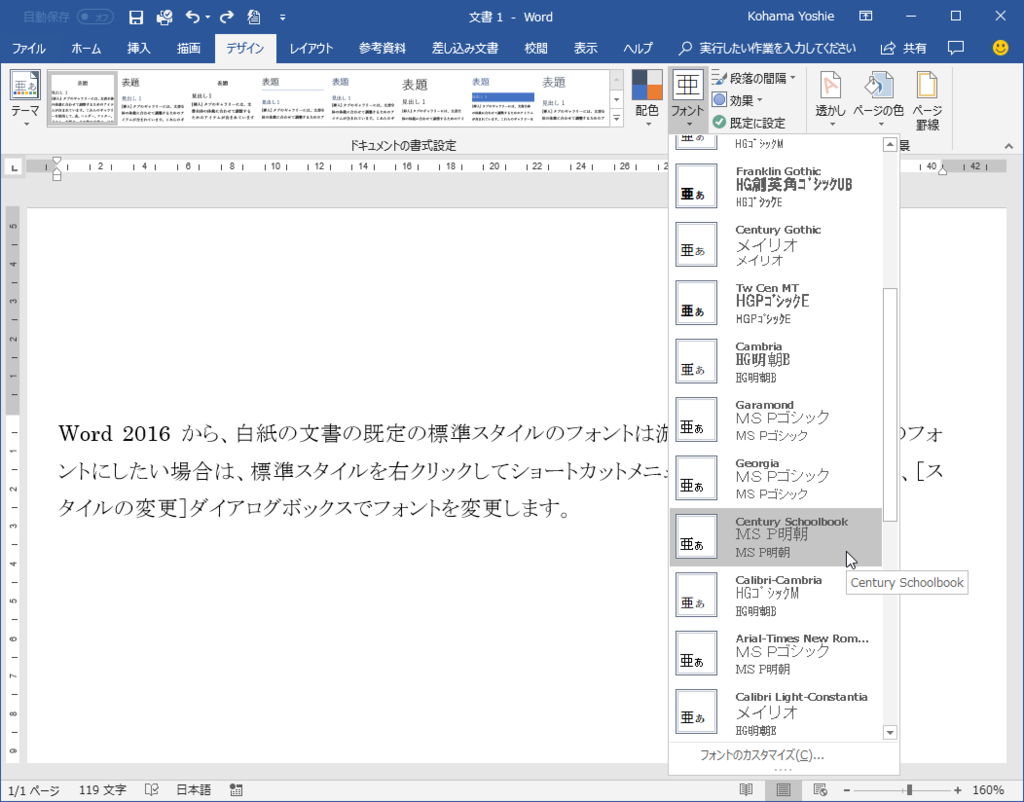Screen dimensions: 1024x802
Task: Click the 160% zoom level
Action: click(988, 790)
